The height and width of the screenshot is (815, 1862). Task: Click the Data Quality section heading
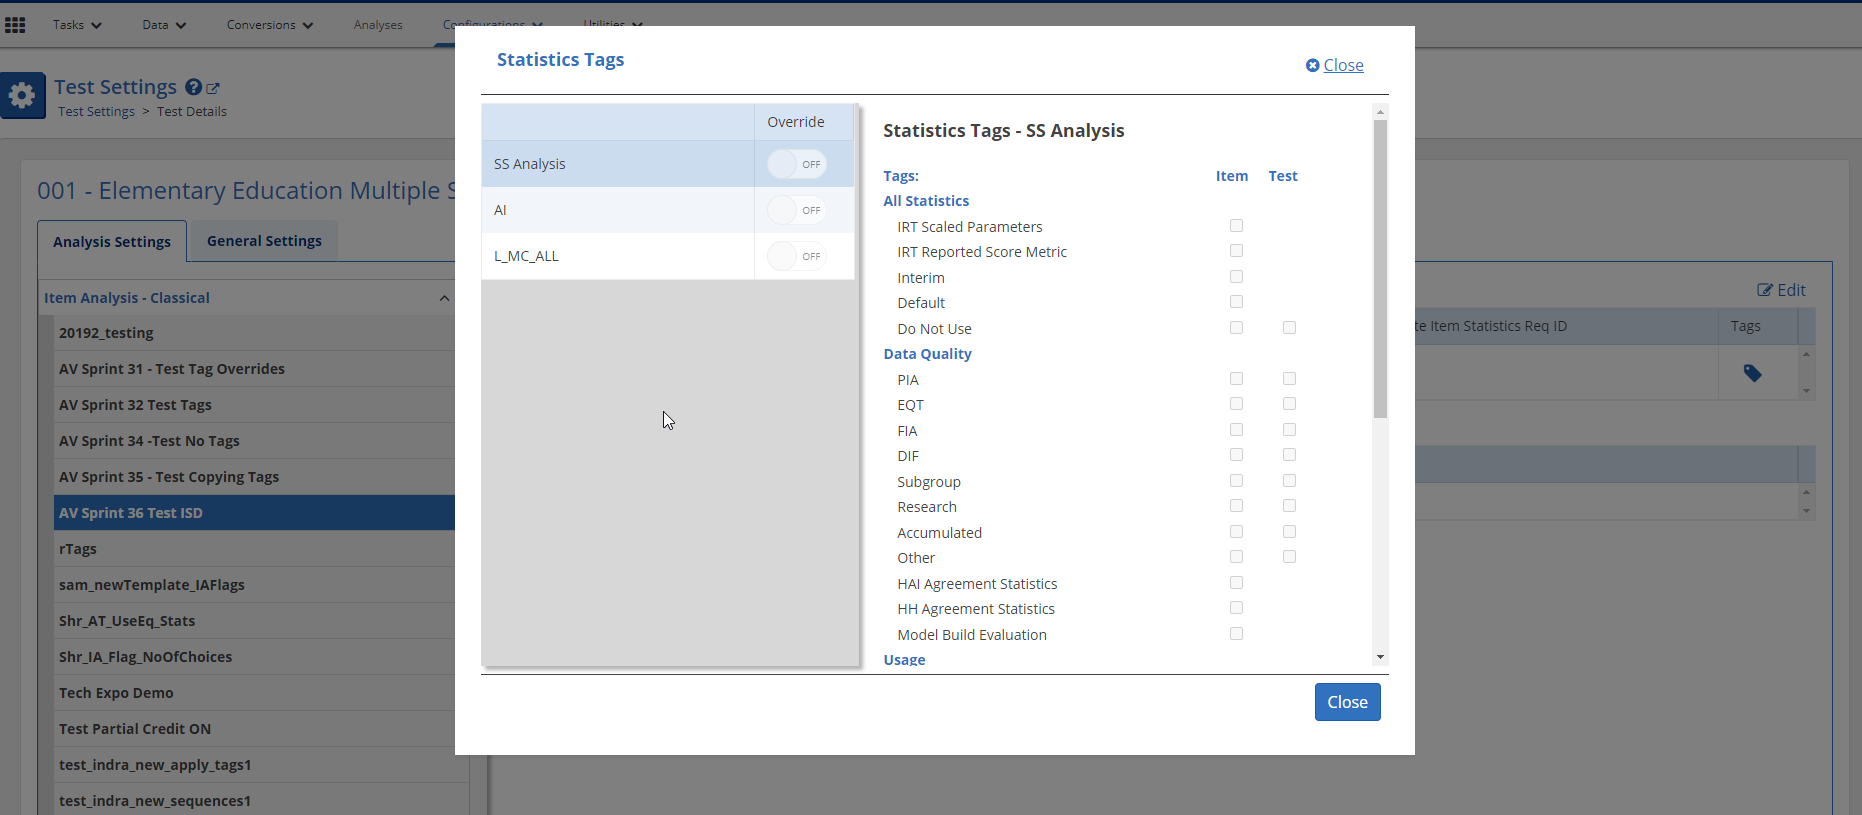click(927, 354)
